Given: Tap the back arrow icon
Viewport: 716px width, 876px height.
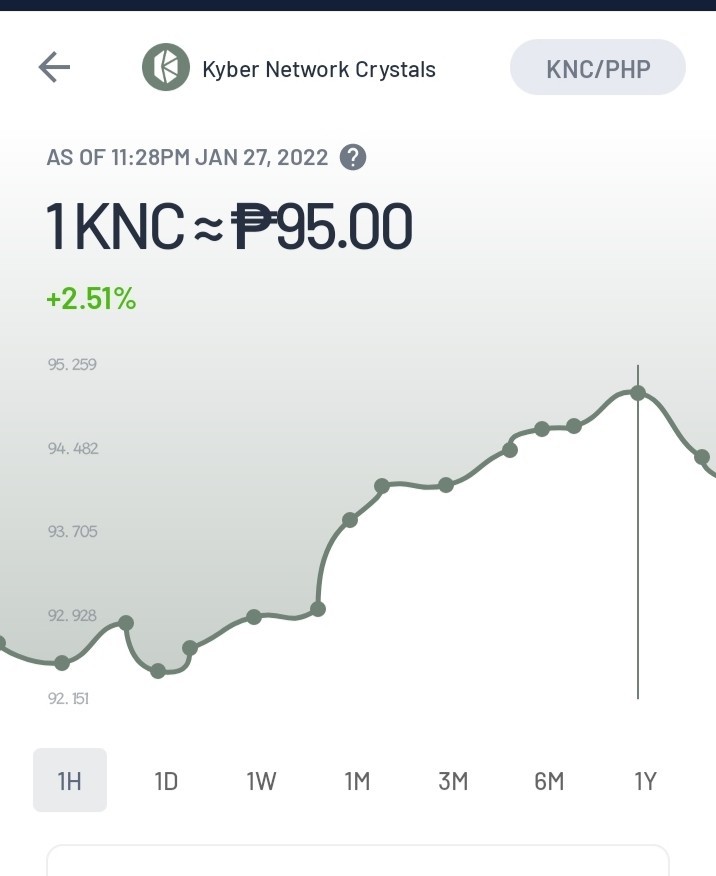Looking at the screenshot, I should 54,67.
